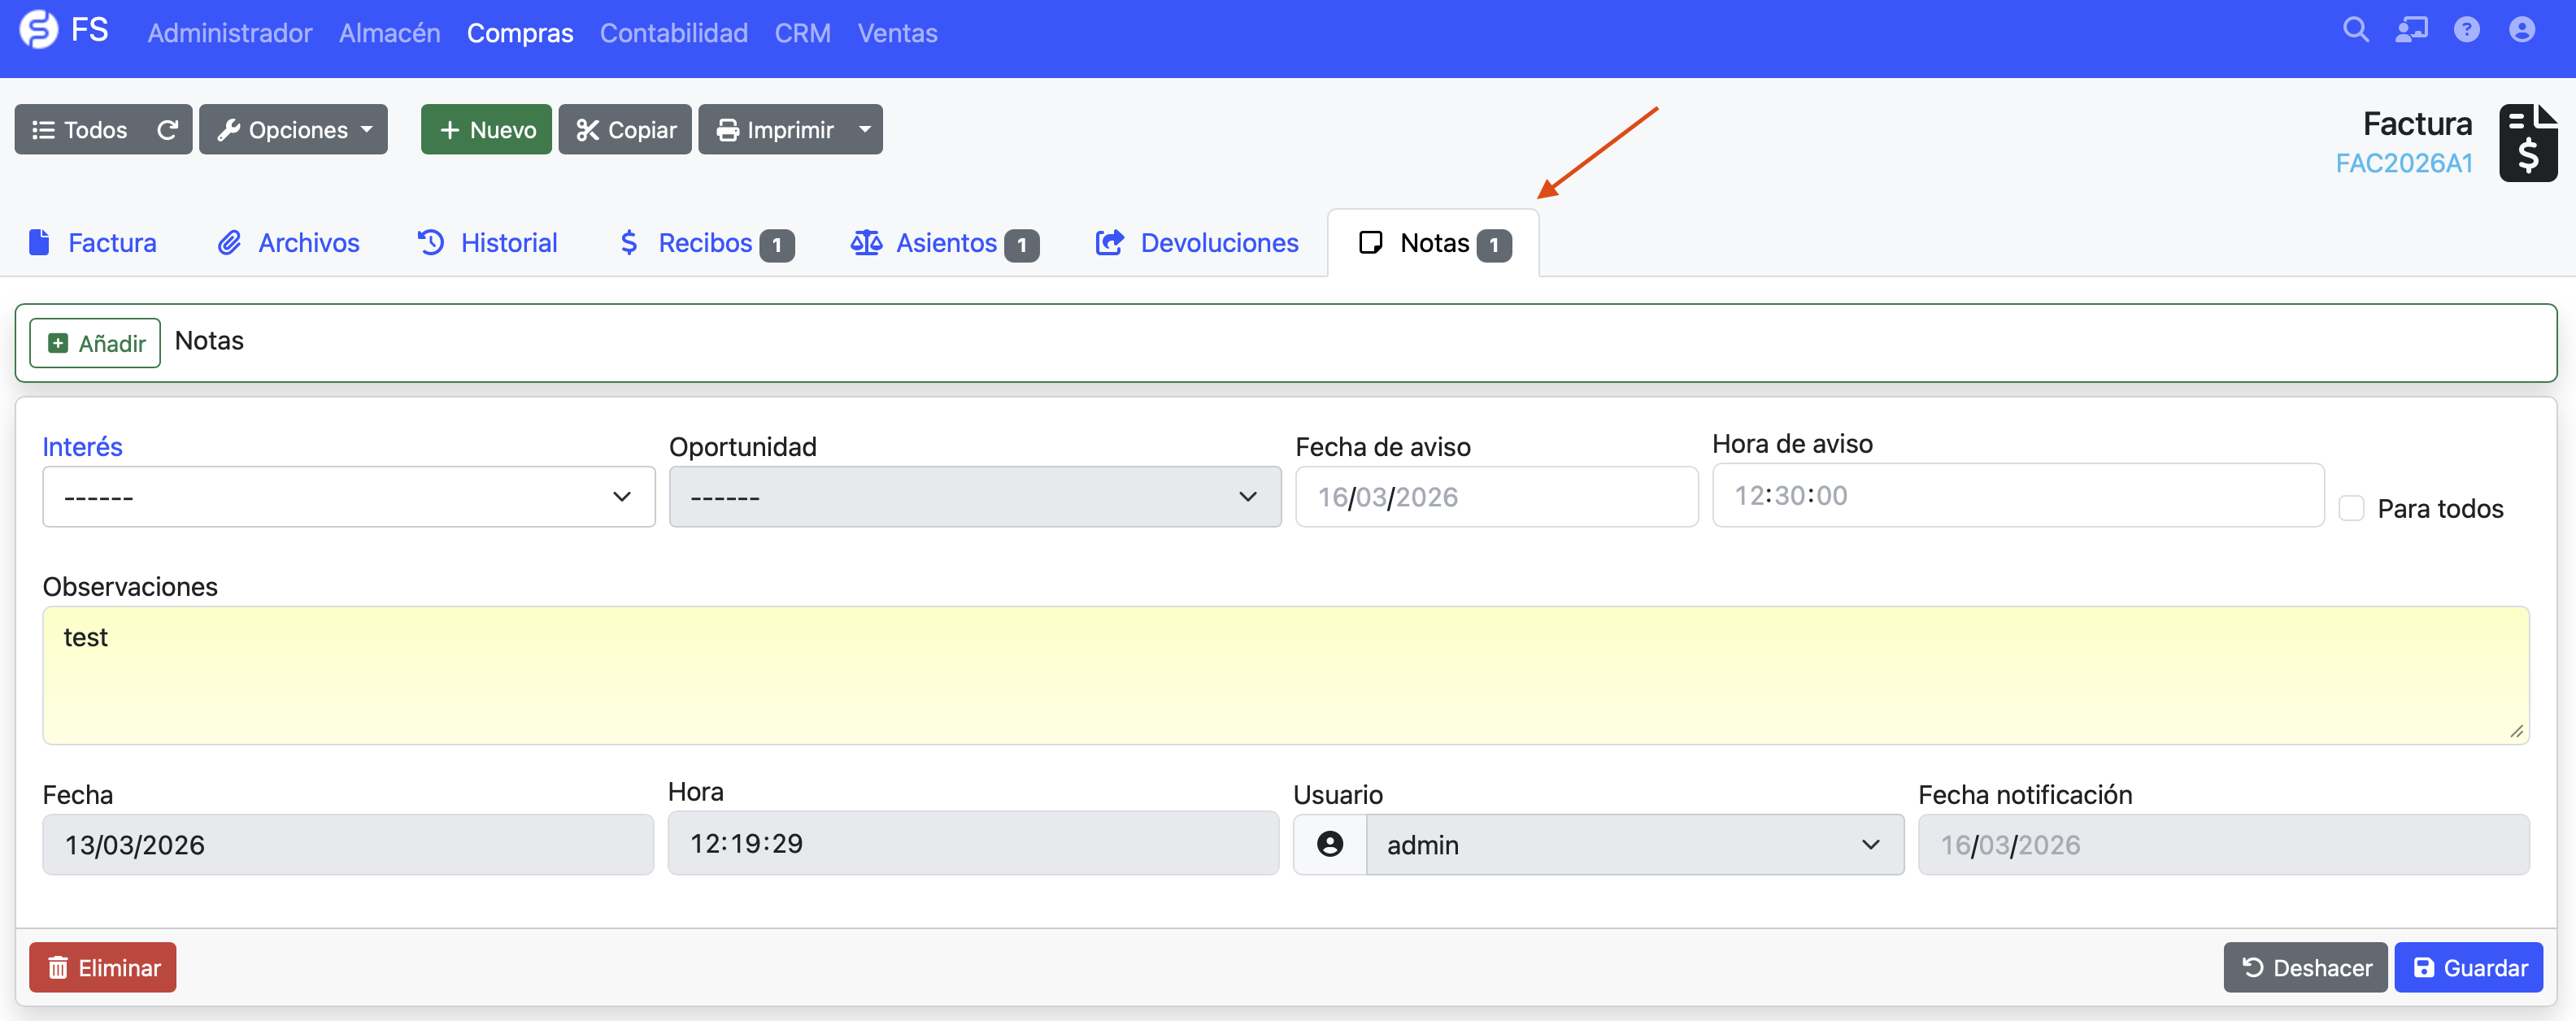
Task: Open the Opciones dropdown menu
Action: click(x=293, y=130)
